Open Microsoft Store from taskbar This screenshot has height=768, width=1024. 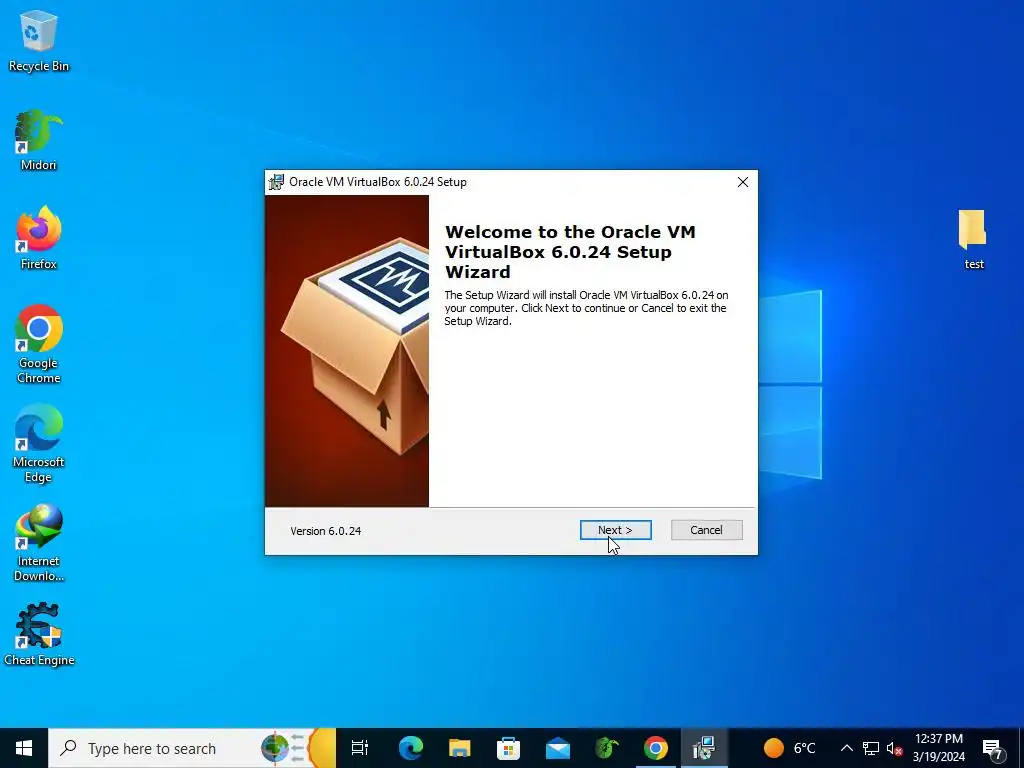click(509, 748)
